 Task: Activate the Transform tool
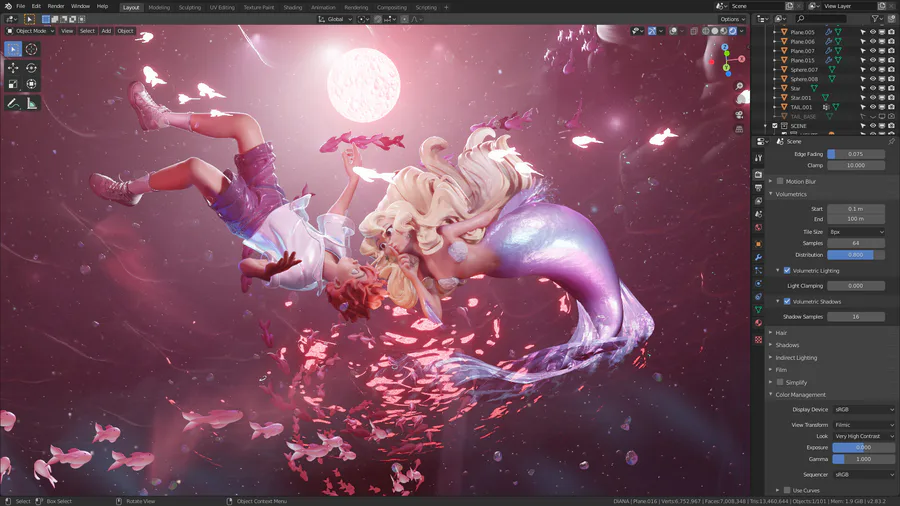tap(32, 84)
